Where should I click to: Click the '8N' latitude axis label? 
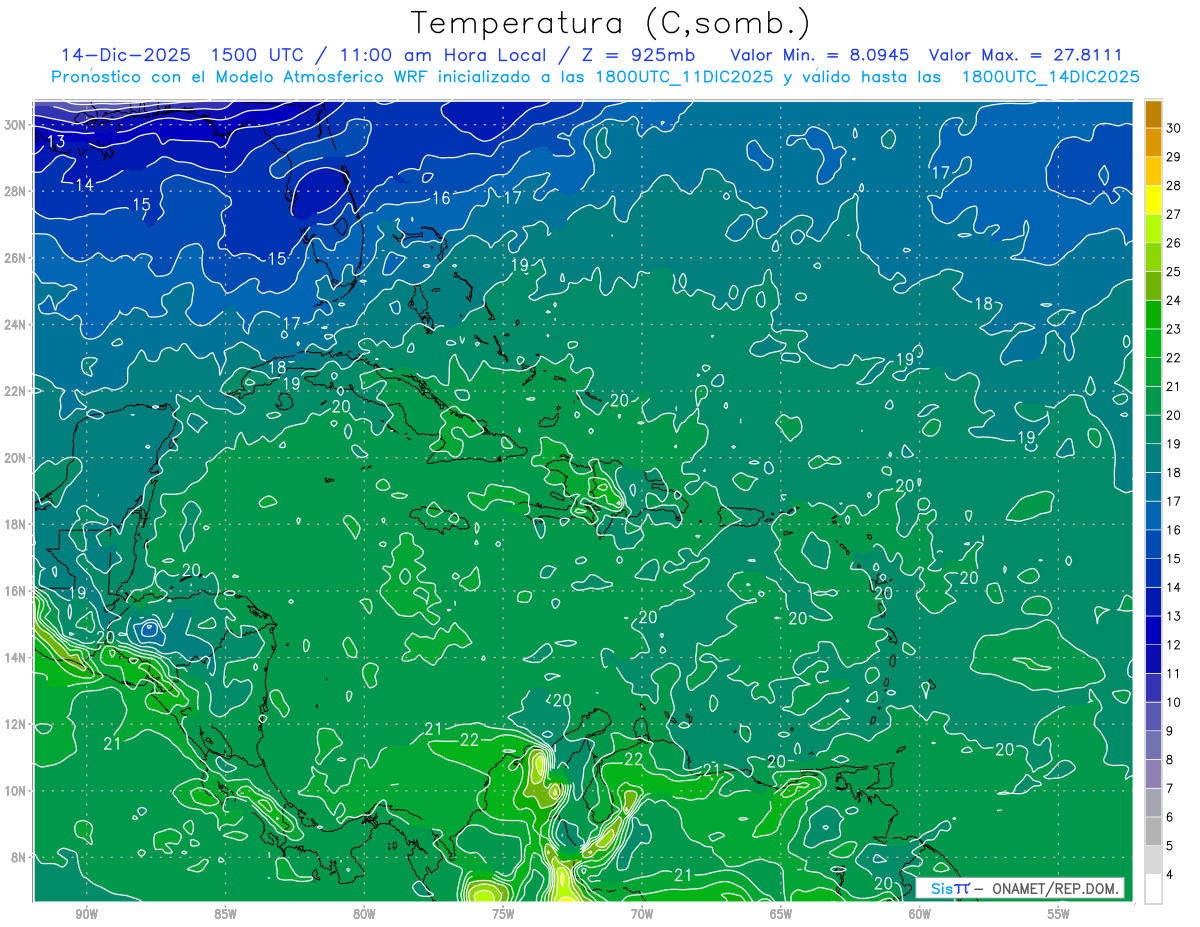[x=19, y=857]
